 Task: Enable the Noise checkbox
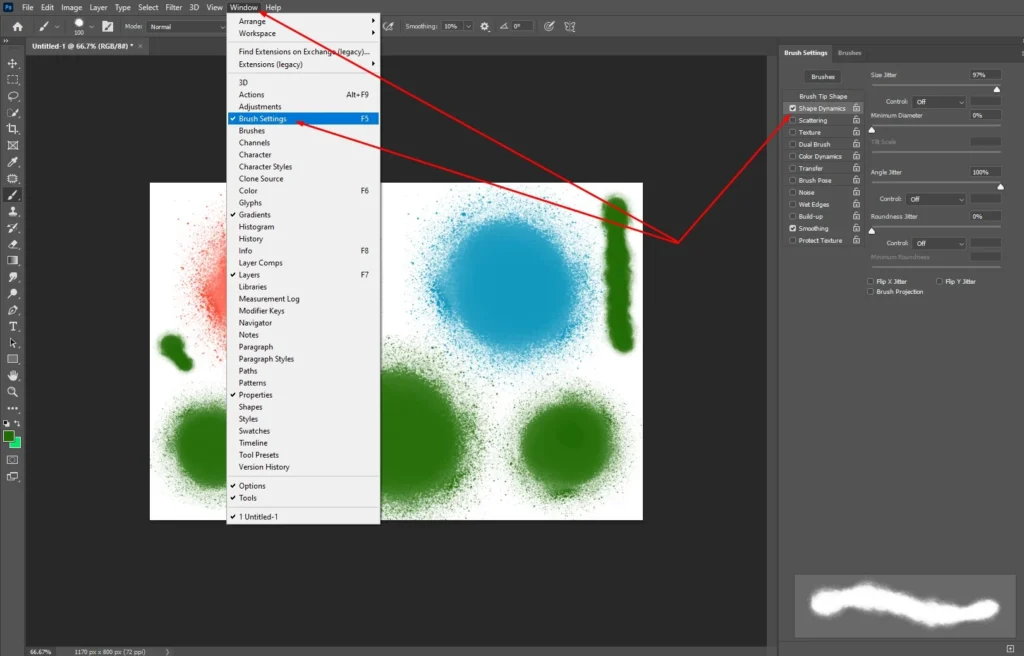pos(793,192)
